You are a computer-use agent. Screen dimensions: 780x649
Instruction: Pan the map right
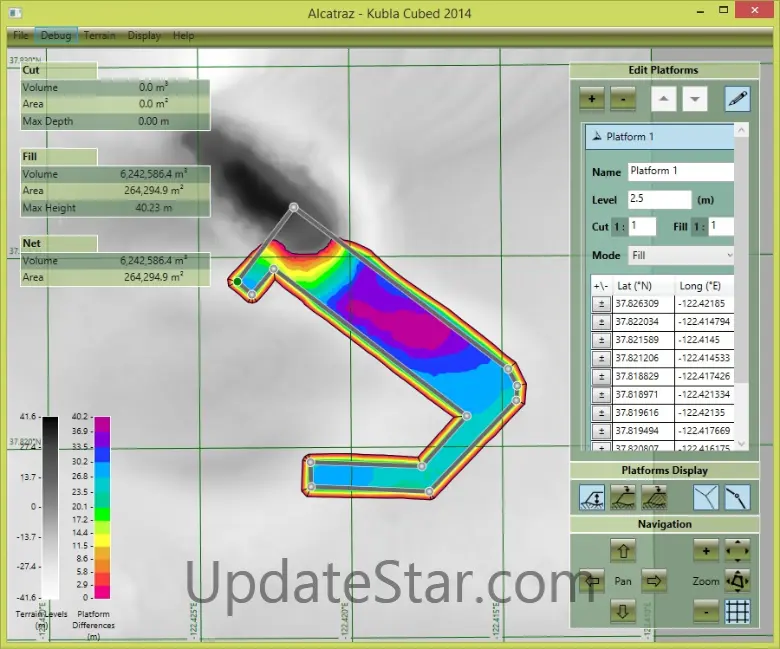point(654,581)
